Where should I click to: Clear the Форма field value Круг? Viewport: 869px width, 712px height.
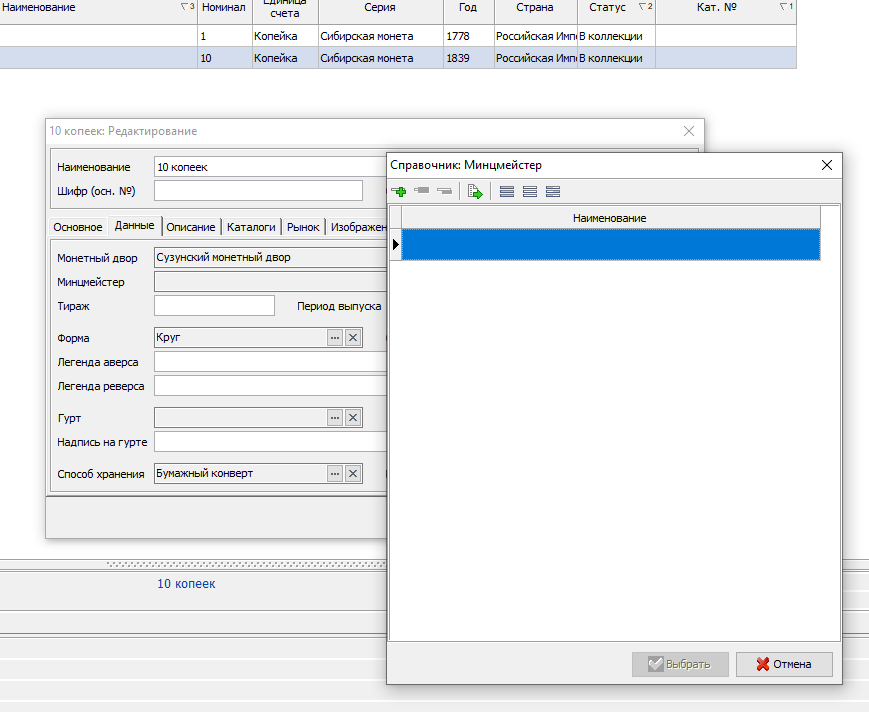tap(353, 337)
